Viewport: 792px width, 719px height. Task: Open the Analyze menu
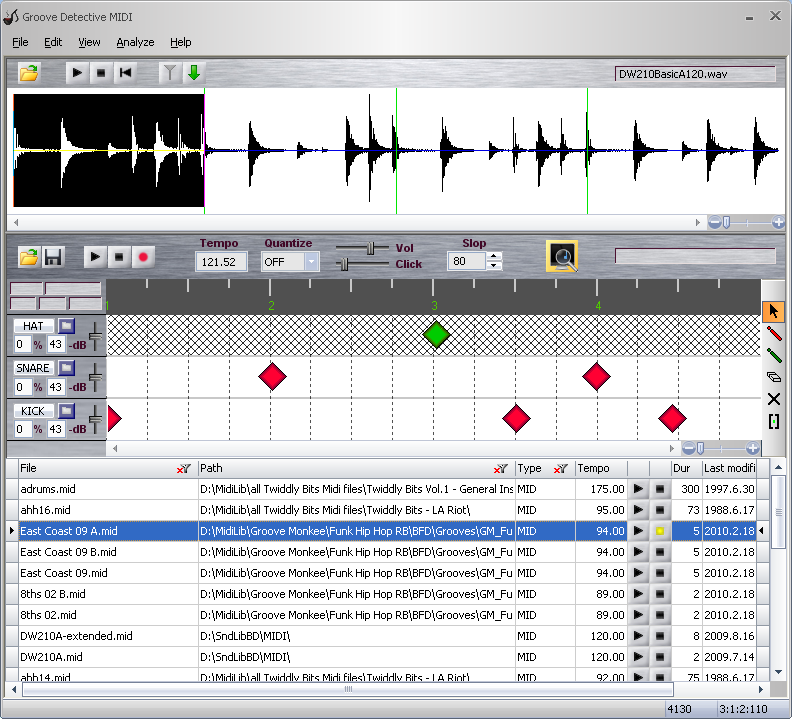135,42
